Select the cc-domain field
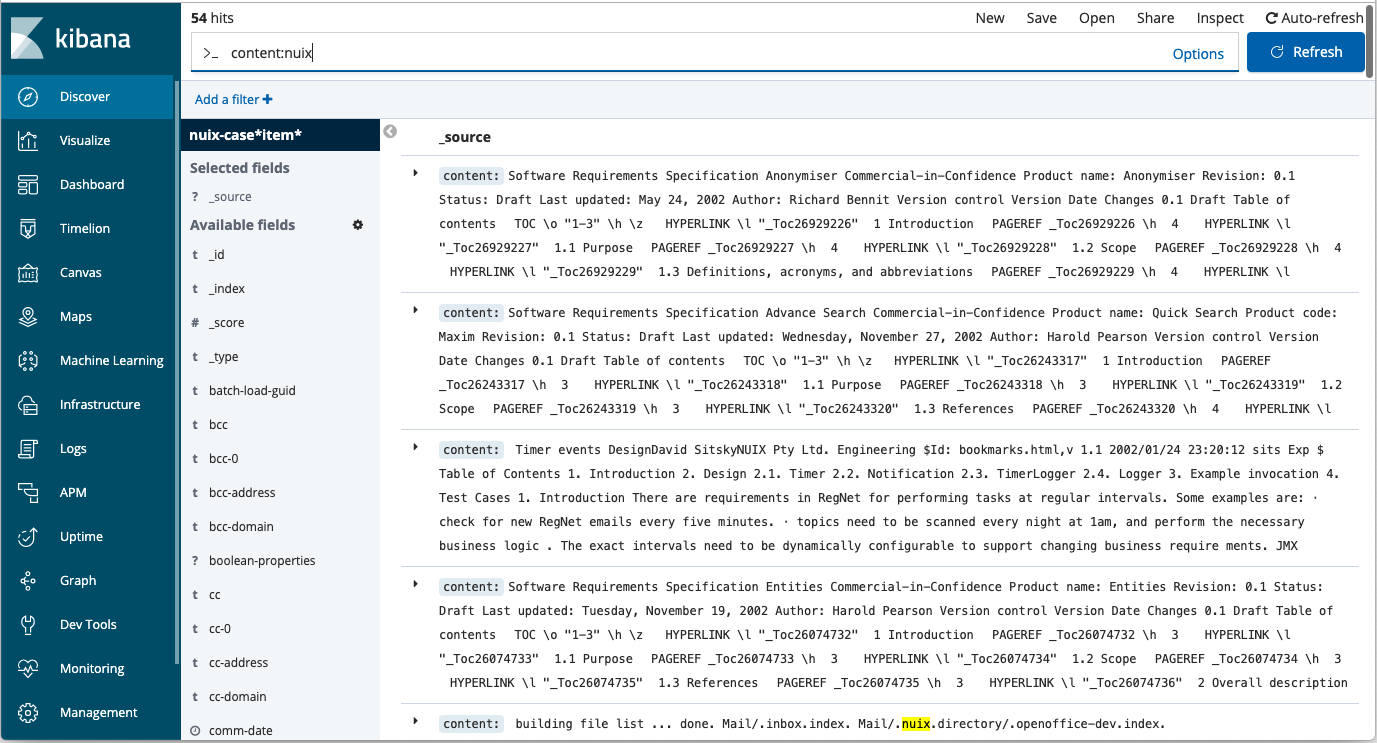 click(x=237, y=697)
